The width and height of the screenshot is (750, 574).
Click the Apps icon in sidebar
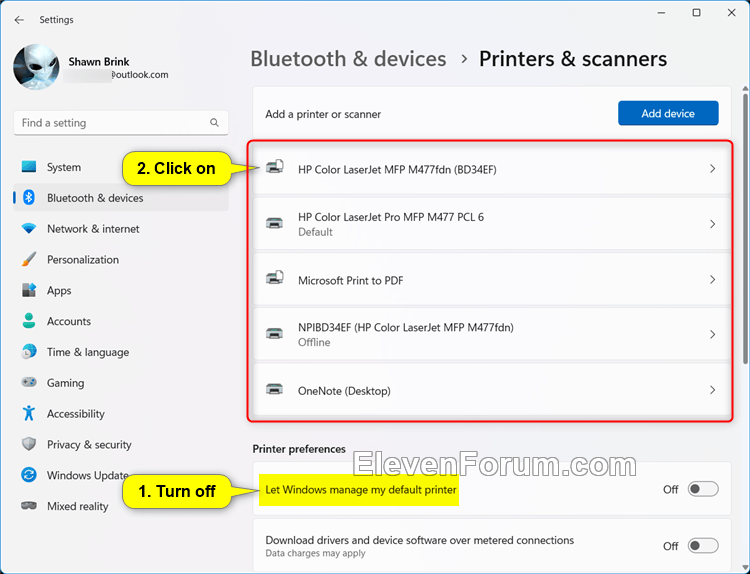click(x=29, y=290)
